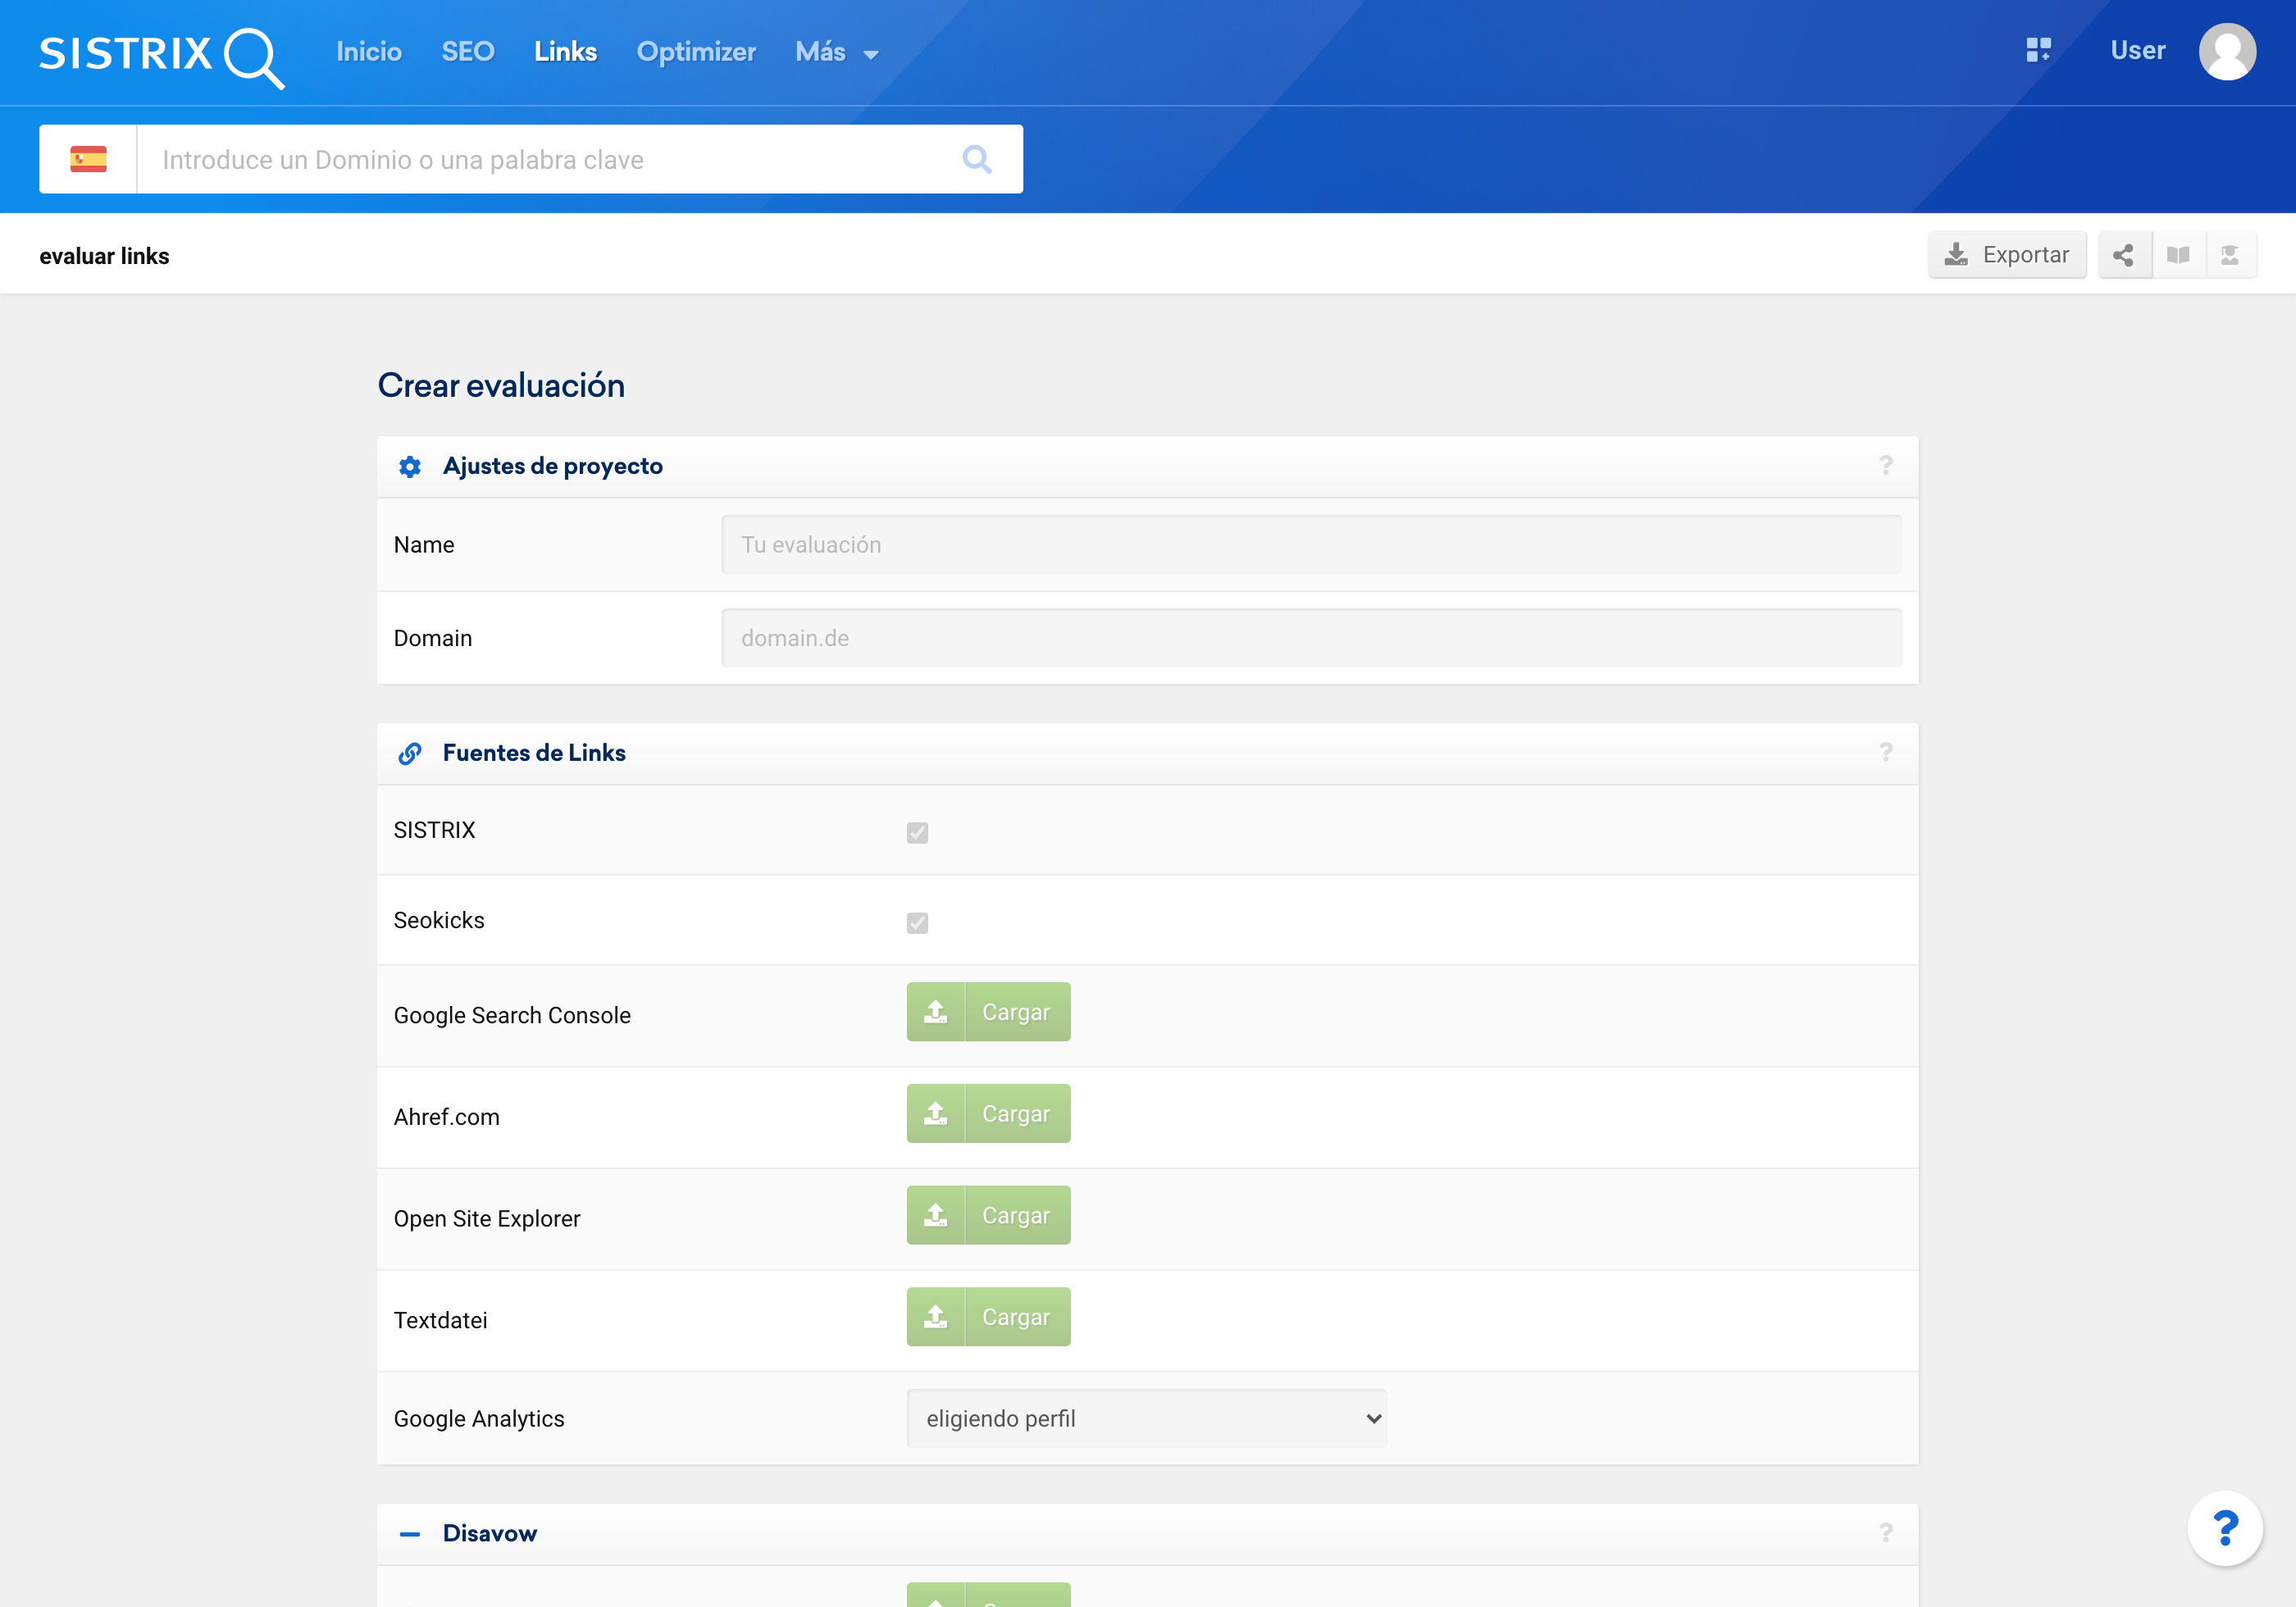Click help icon for Fuentes de Links
Screen dimensions: 2296x1607
click(1885, 752)
